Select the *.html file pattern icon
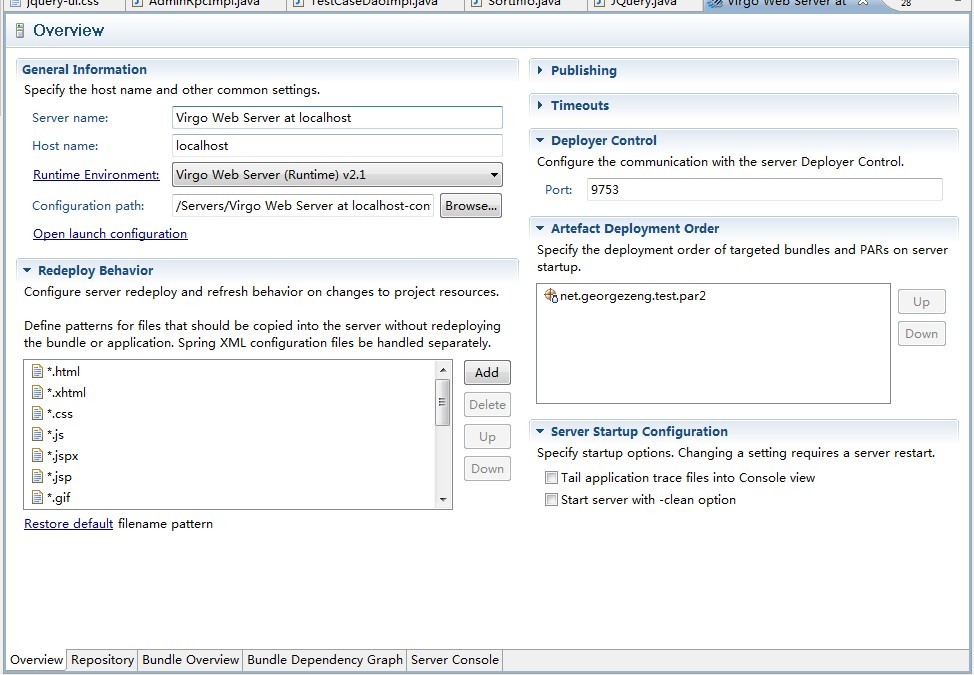Image resolution: width=974 pixels, height=675 pixels. tap(37, 371)
